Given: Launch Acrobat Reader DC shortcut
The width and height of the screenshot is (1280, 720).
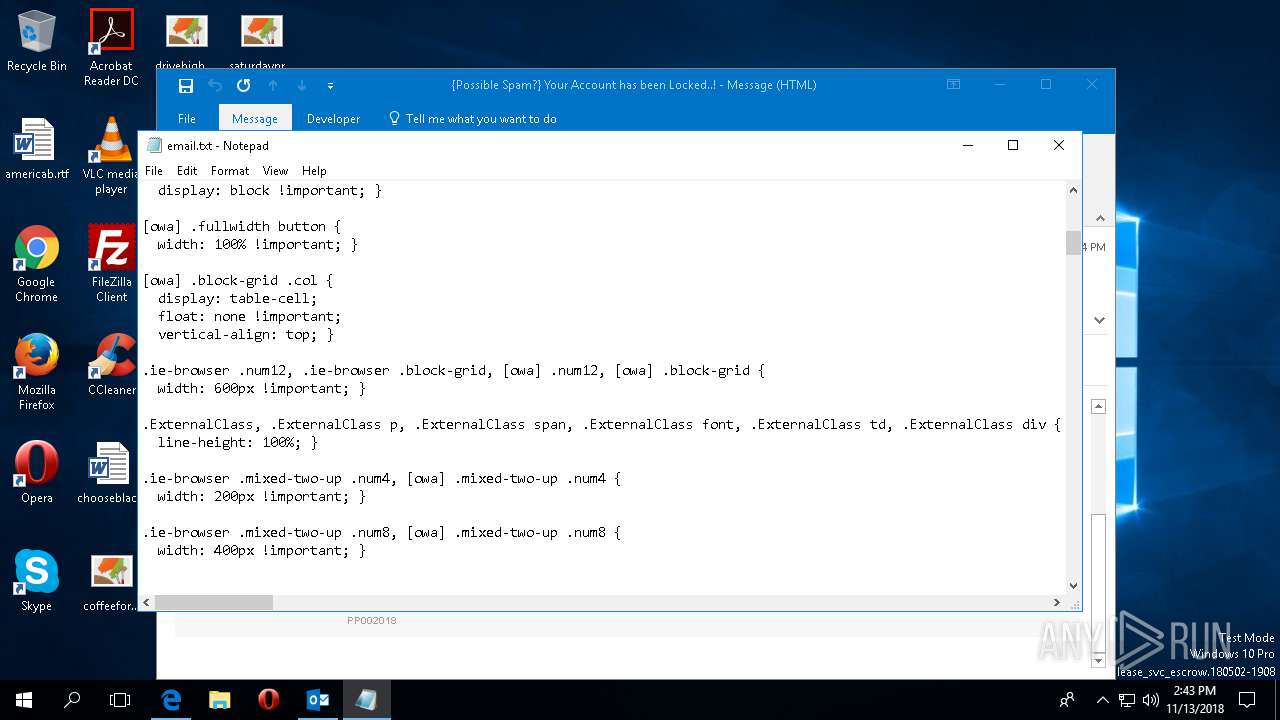Looking at the screenshot, I should 111,46.
